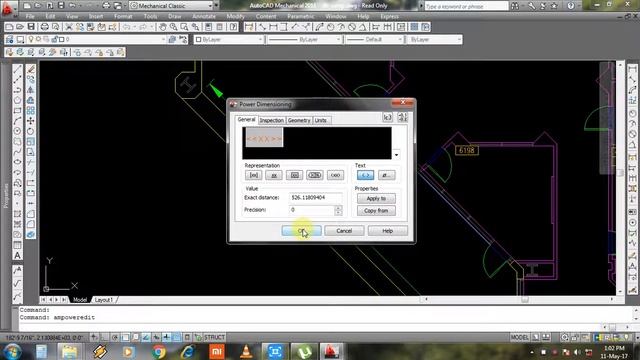
Task: Select the General tab
Action: (x=247, y=120)
